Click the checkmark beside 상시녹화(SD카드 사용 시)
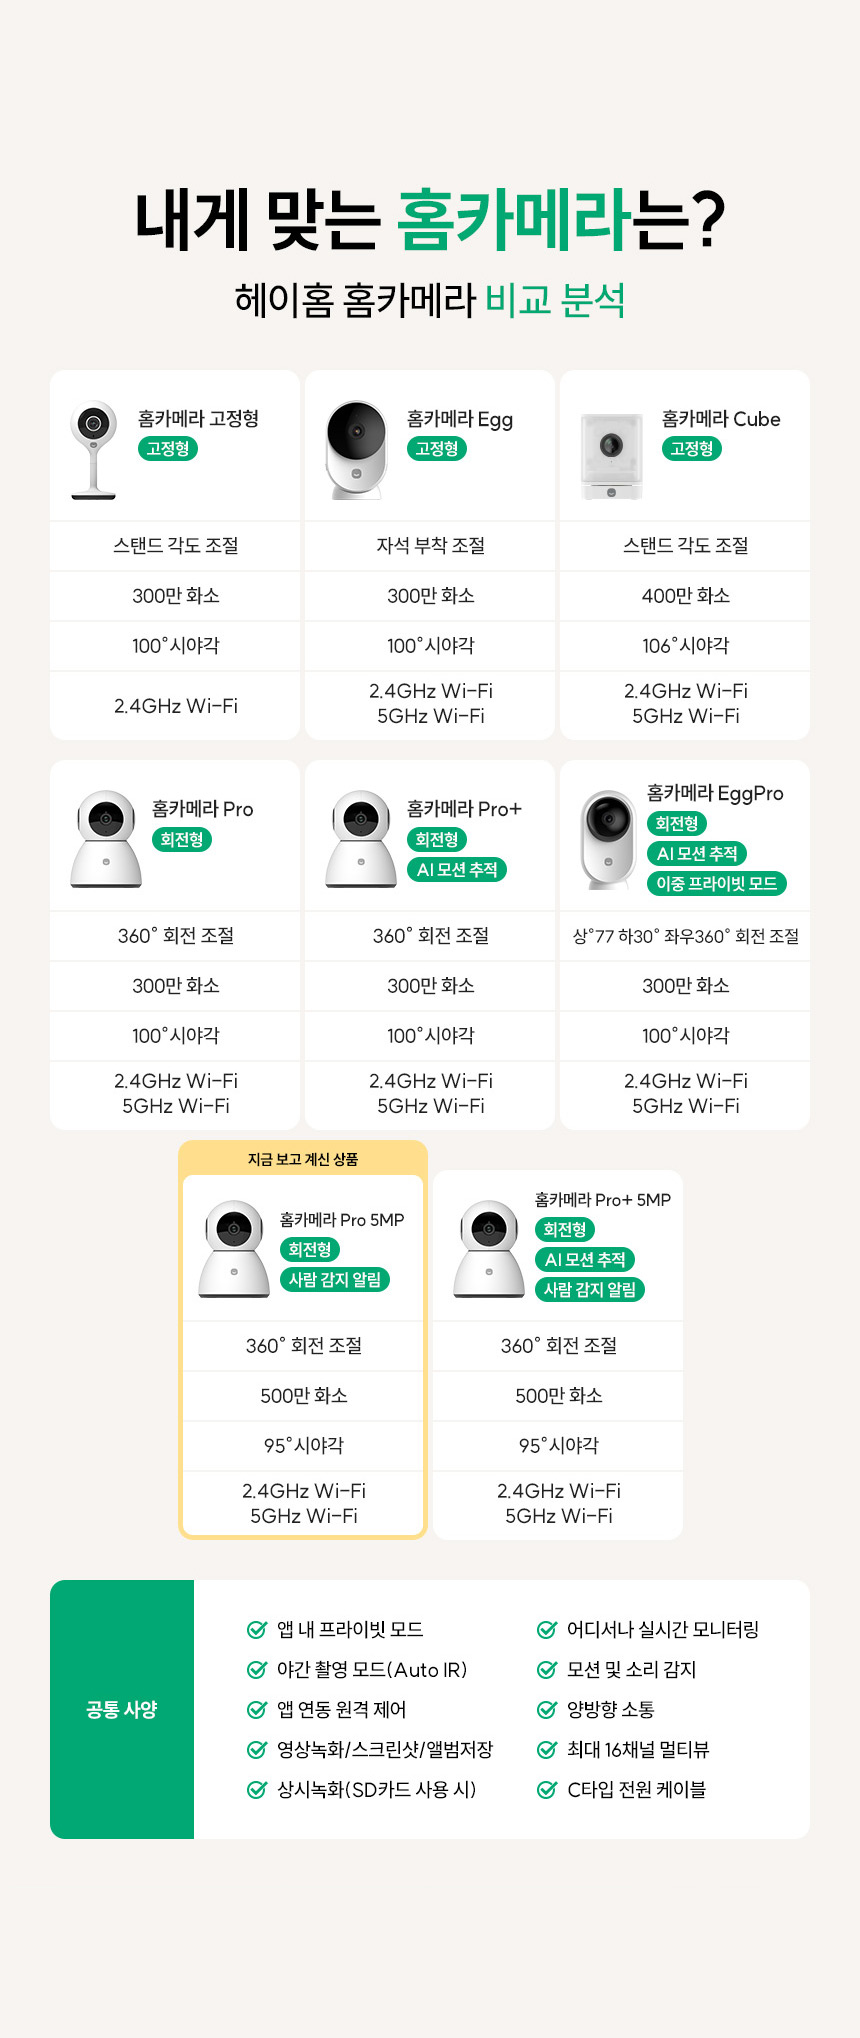860x2038 pixels. coord(257,1789)
